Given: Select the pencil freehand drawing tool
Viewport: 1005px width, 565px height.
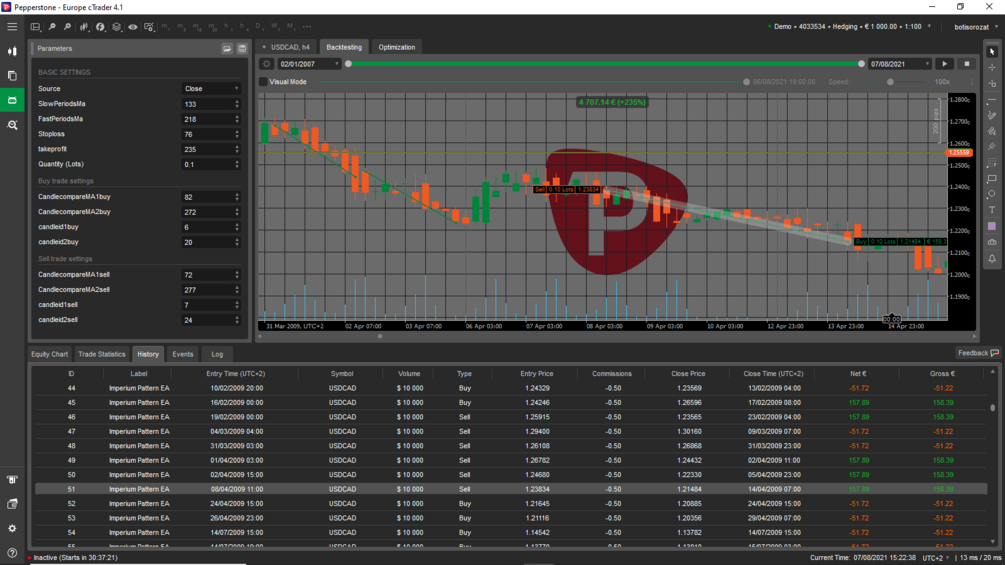Looking at the screenshot, I should (x=992, y=115).
